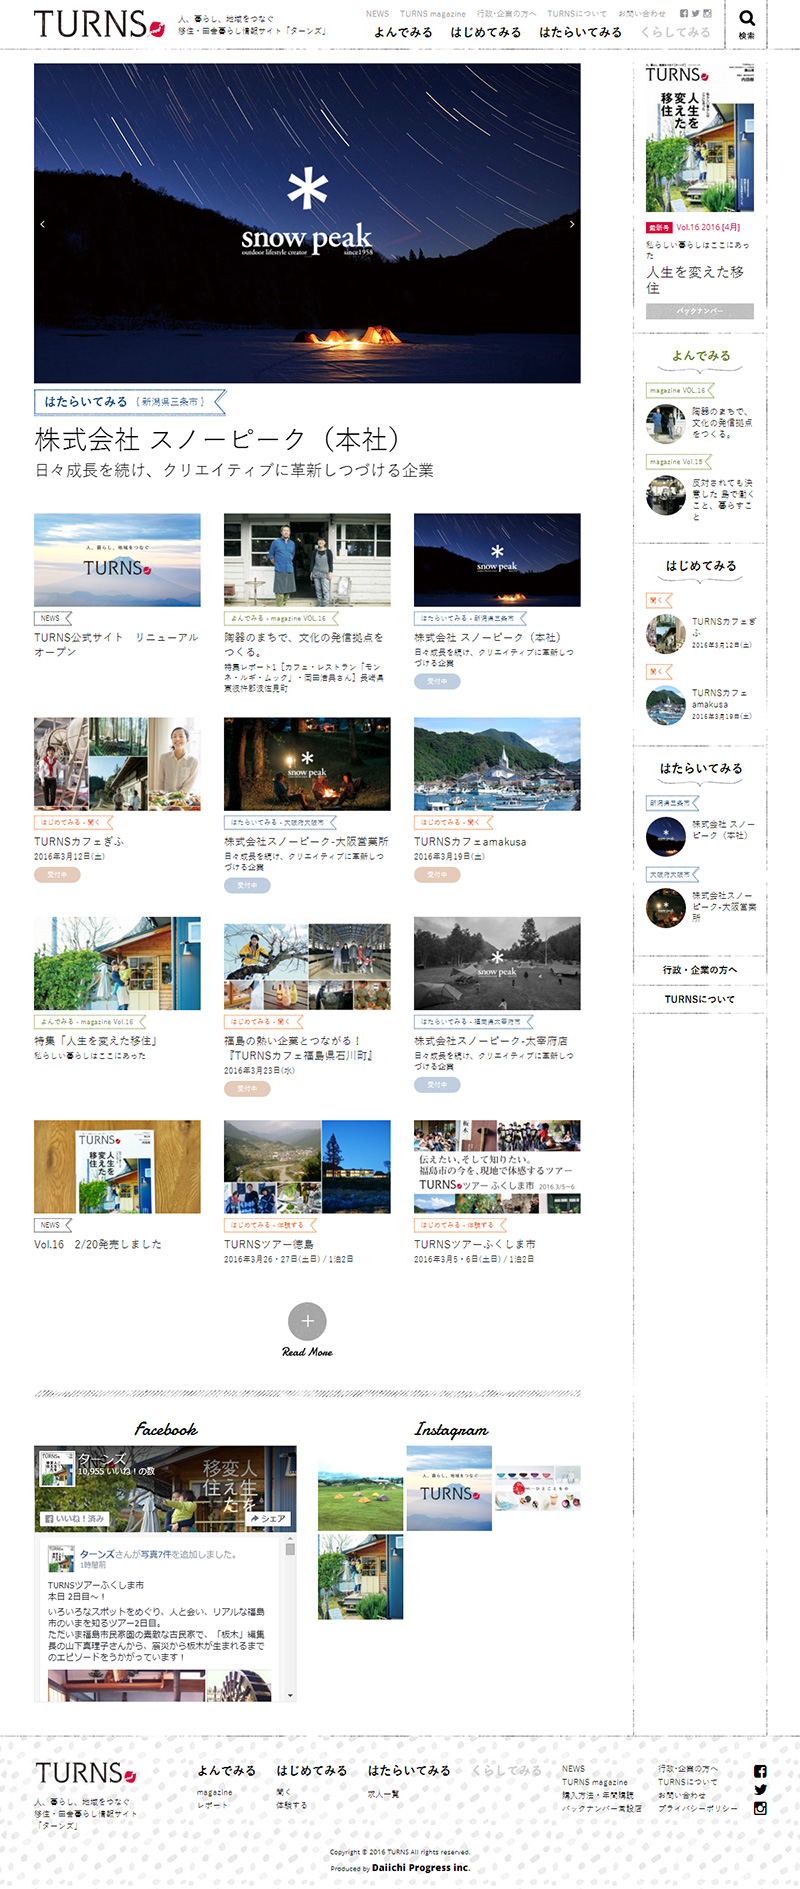The image size is (800, 1889).
Task: Open the Instagram photo of colorful bowls
Action: coord(538,1488)
